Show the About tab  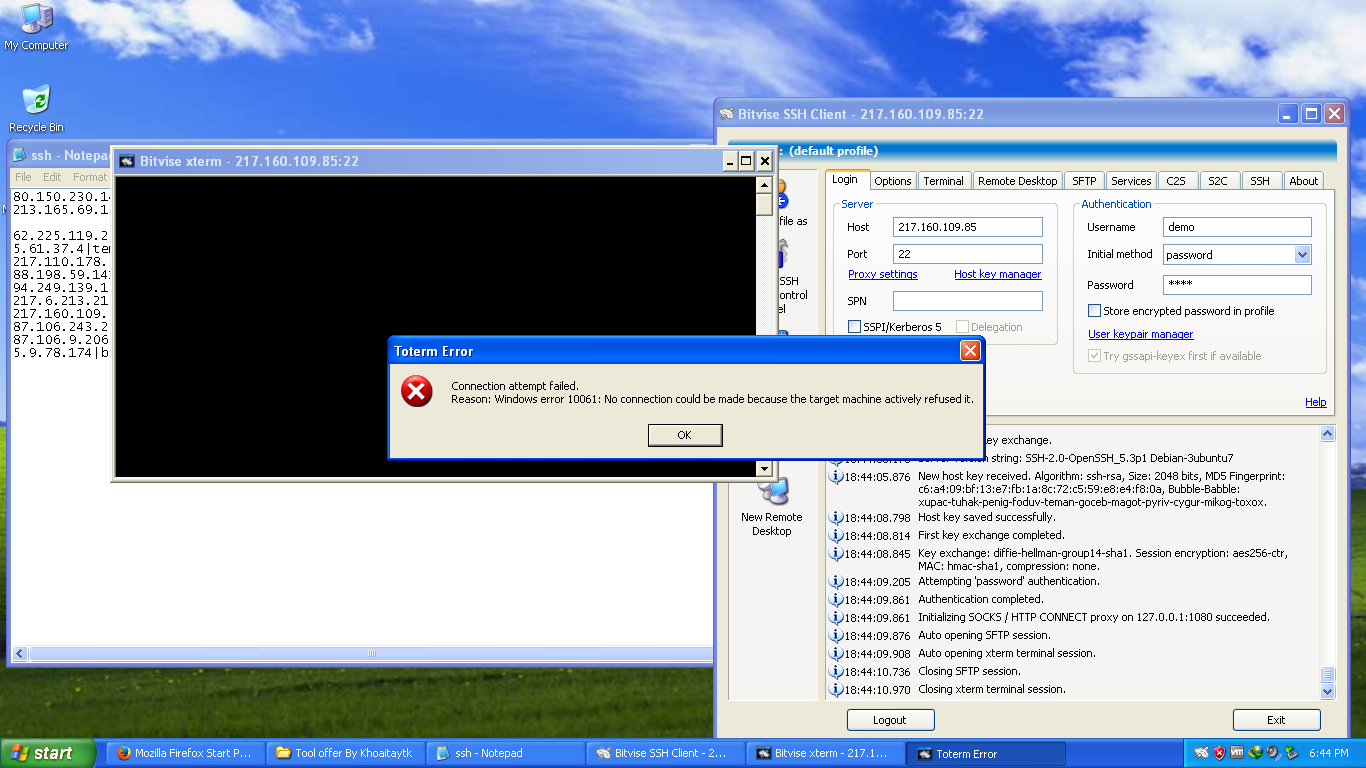pos(1303,181)
